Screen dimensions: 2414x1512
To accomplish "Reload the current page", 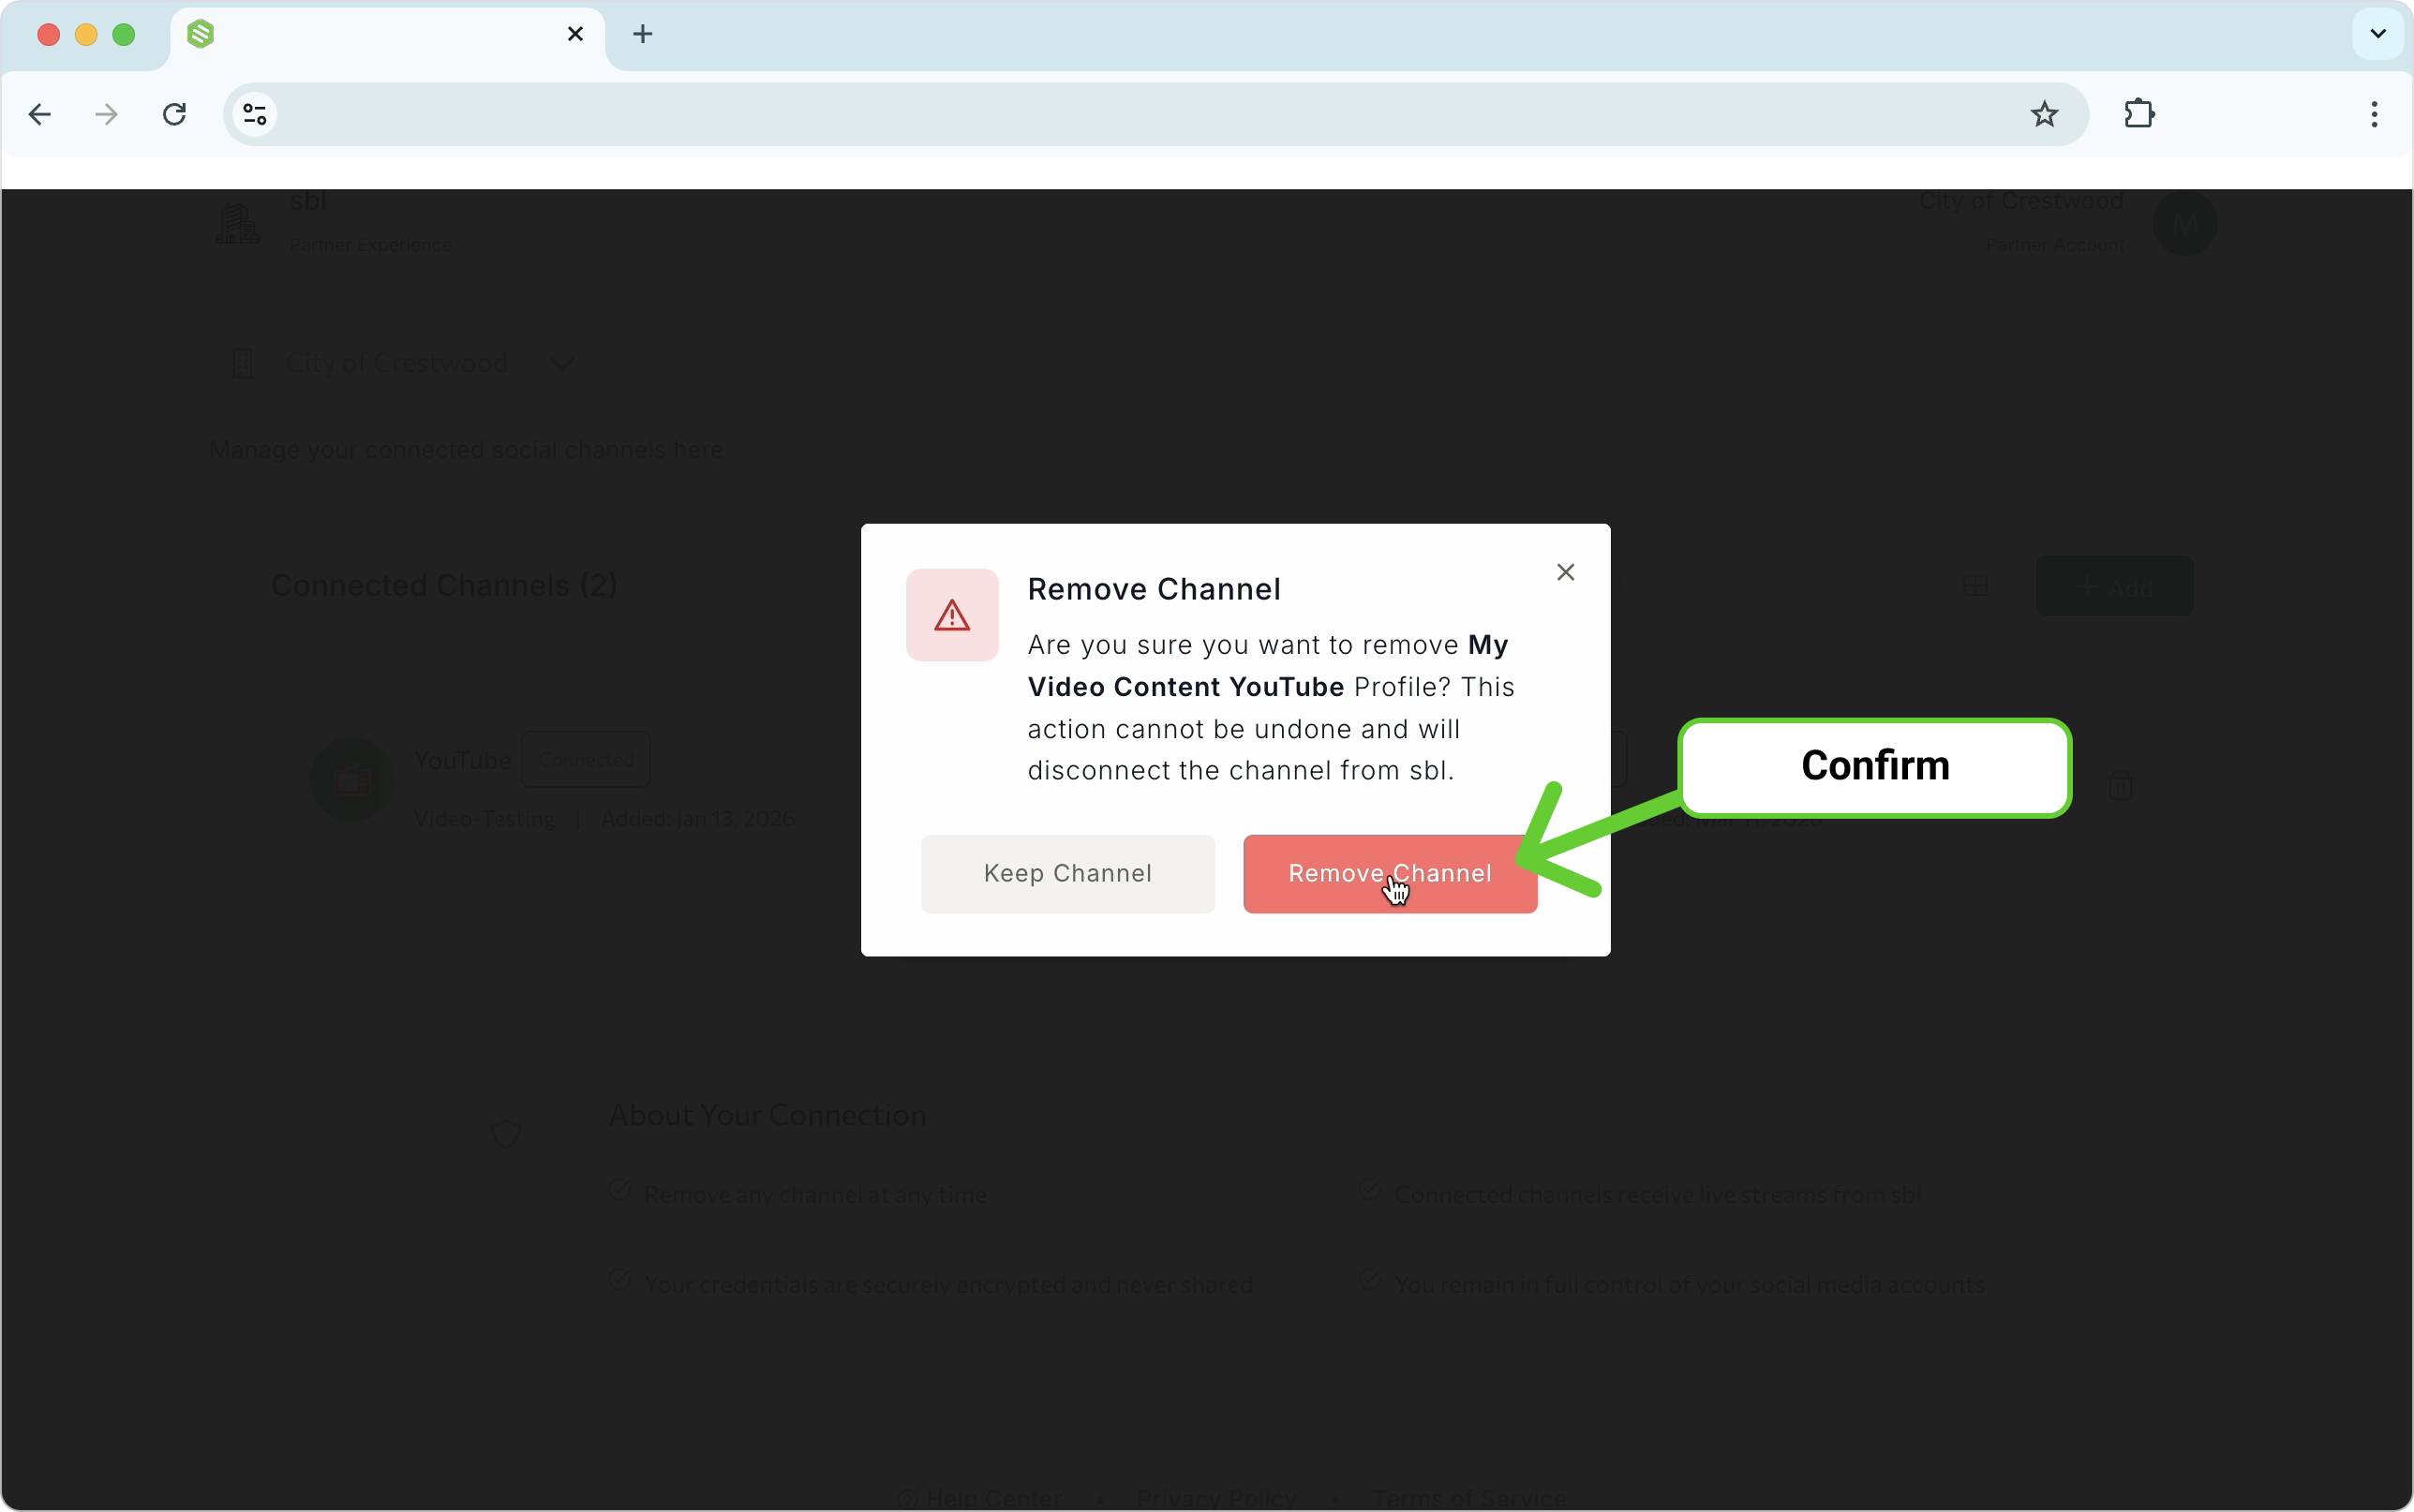I will click(x=174, y=114).
